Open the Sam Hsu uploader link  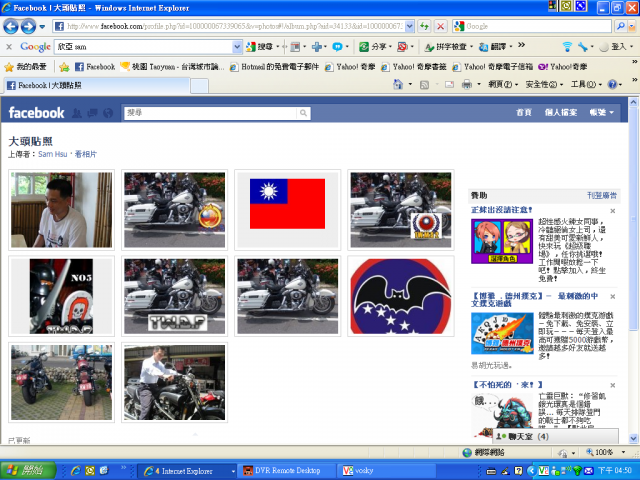point(53,154)
